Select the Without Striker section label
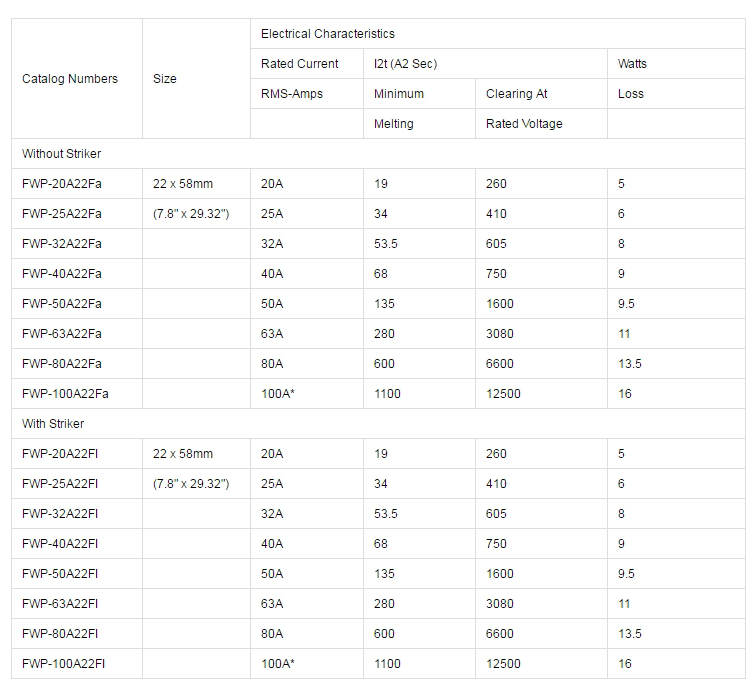The image size is (750, 700). (62, 154)
